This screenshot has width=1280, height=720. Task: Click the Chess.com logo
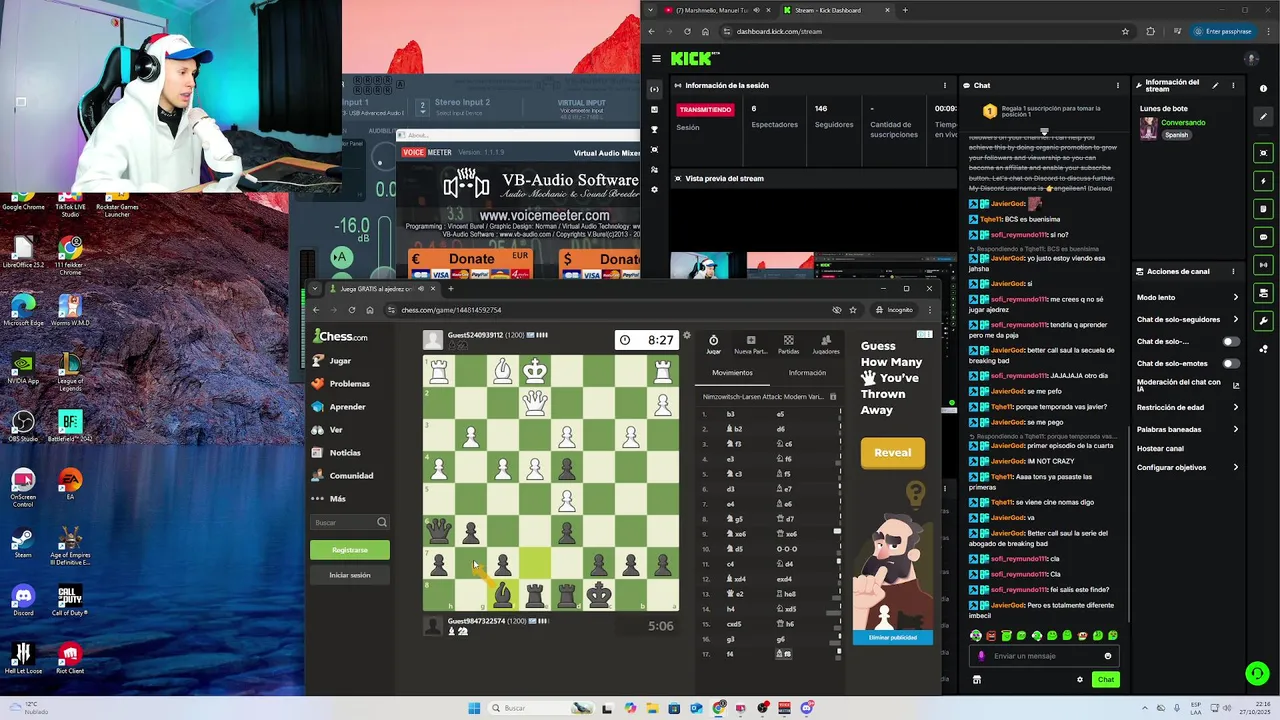(340, 336)
